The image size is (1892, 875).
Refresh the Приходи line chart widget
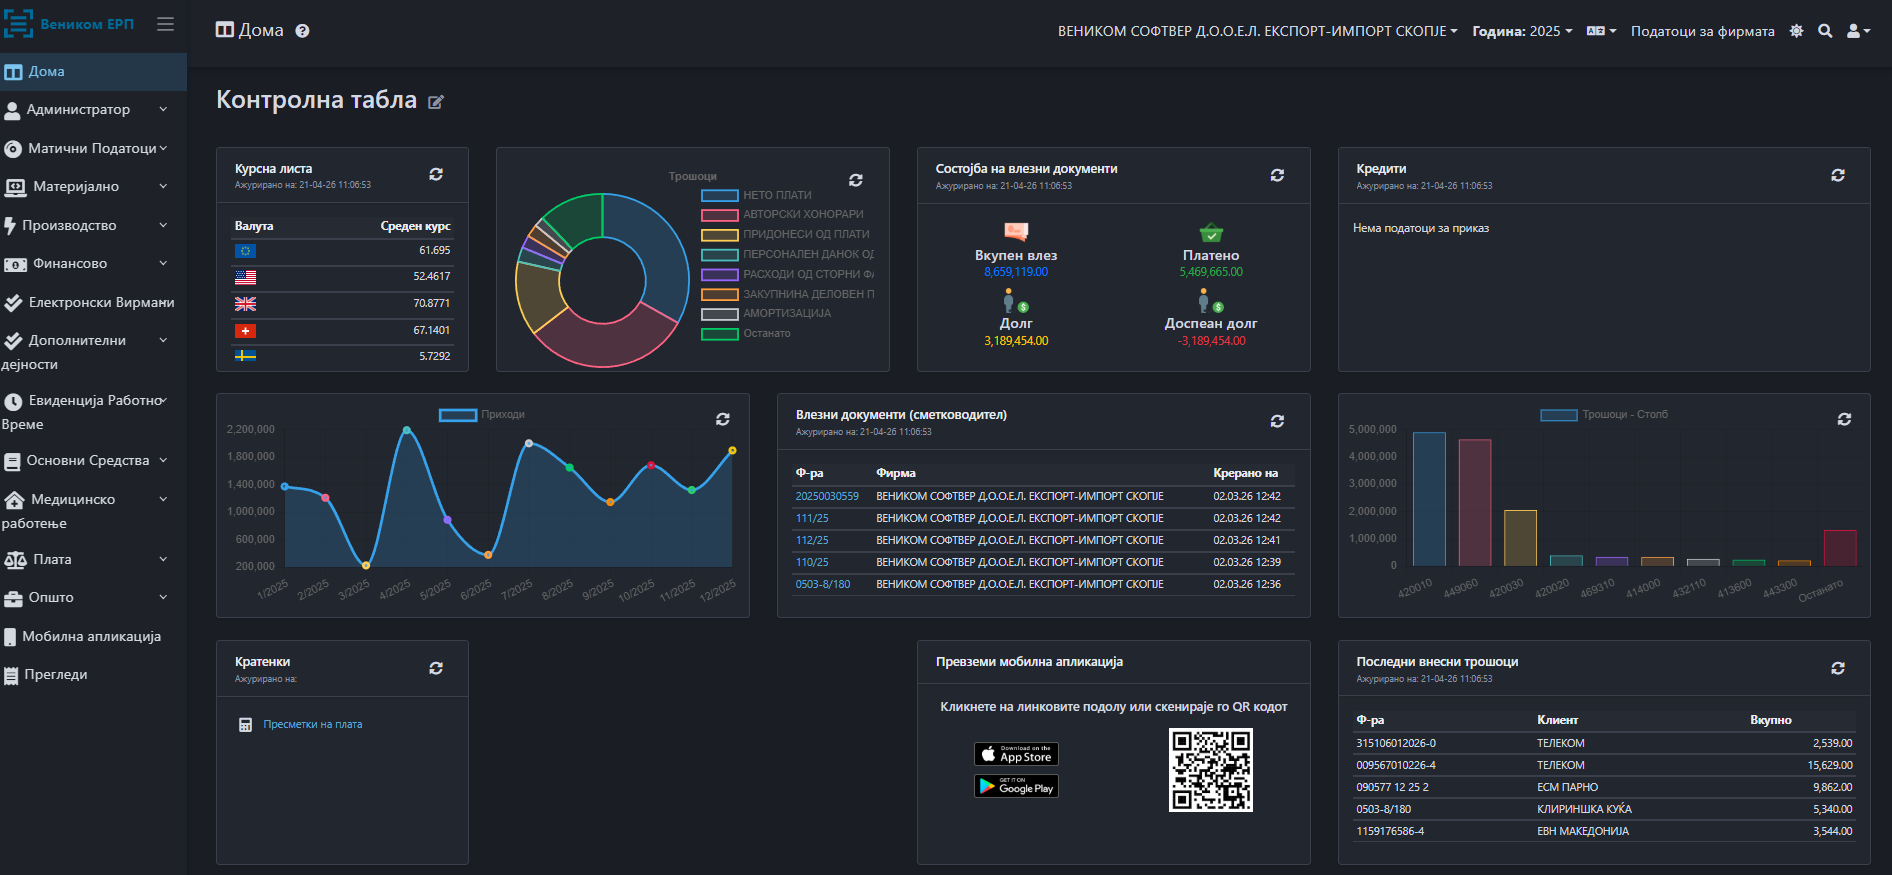click(x=723, y=419)
